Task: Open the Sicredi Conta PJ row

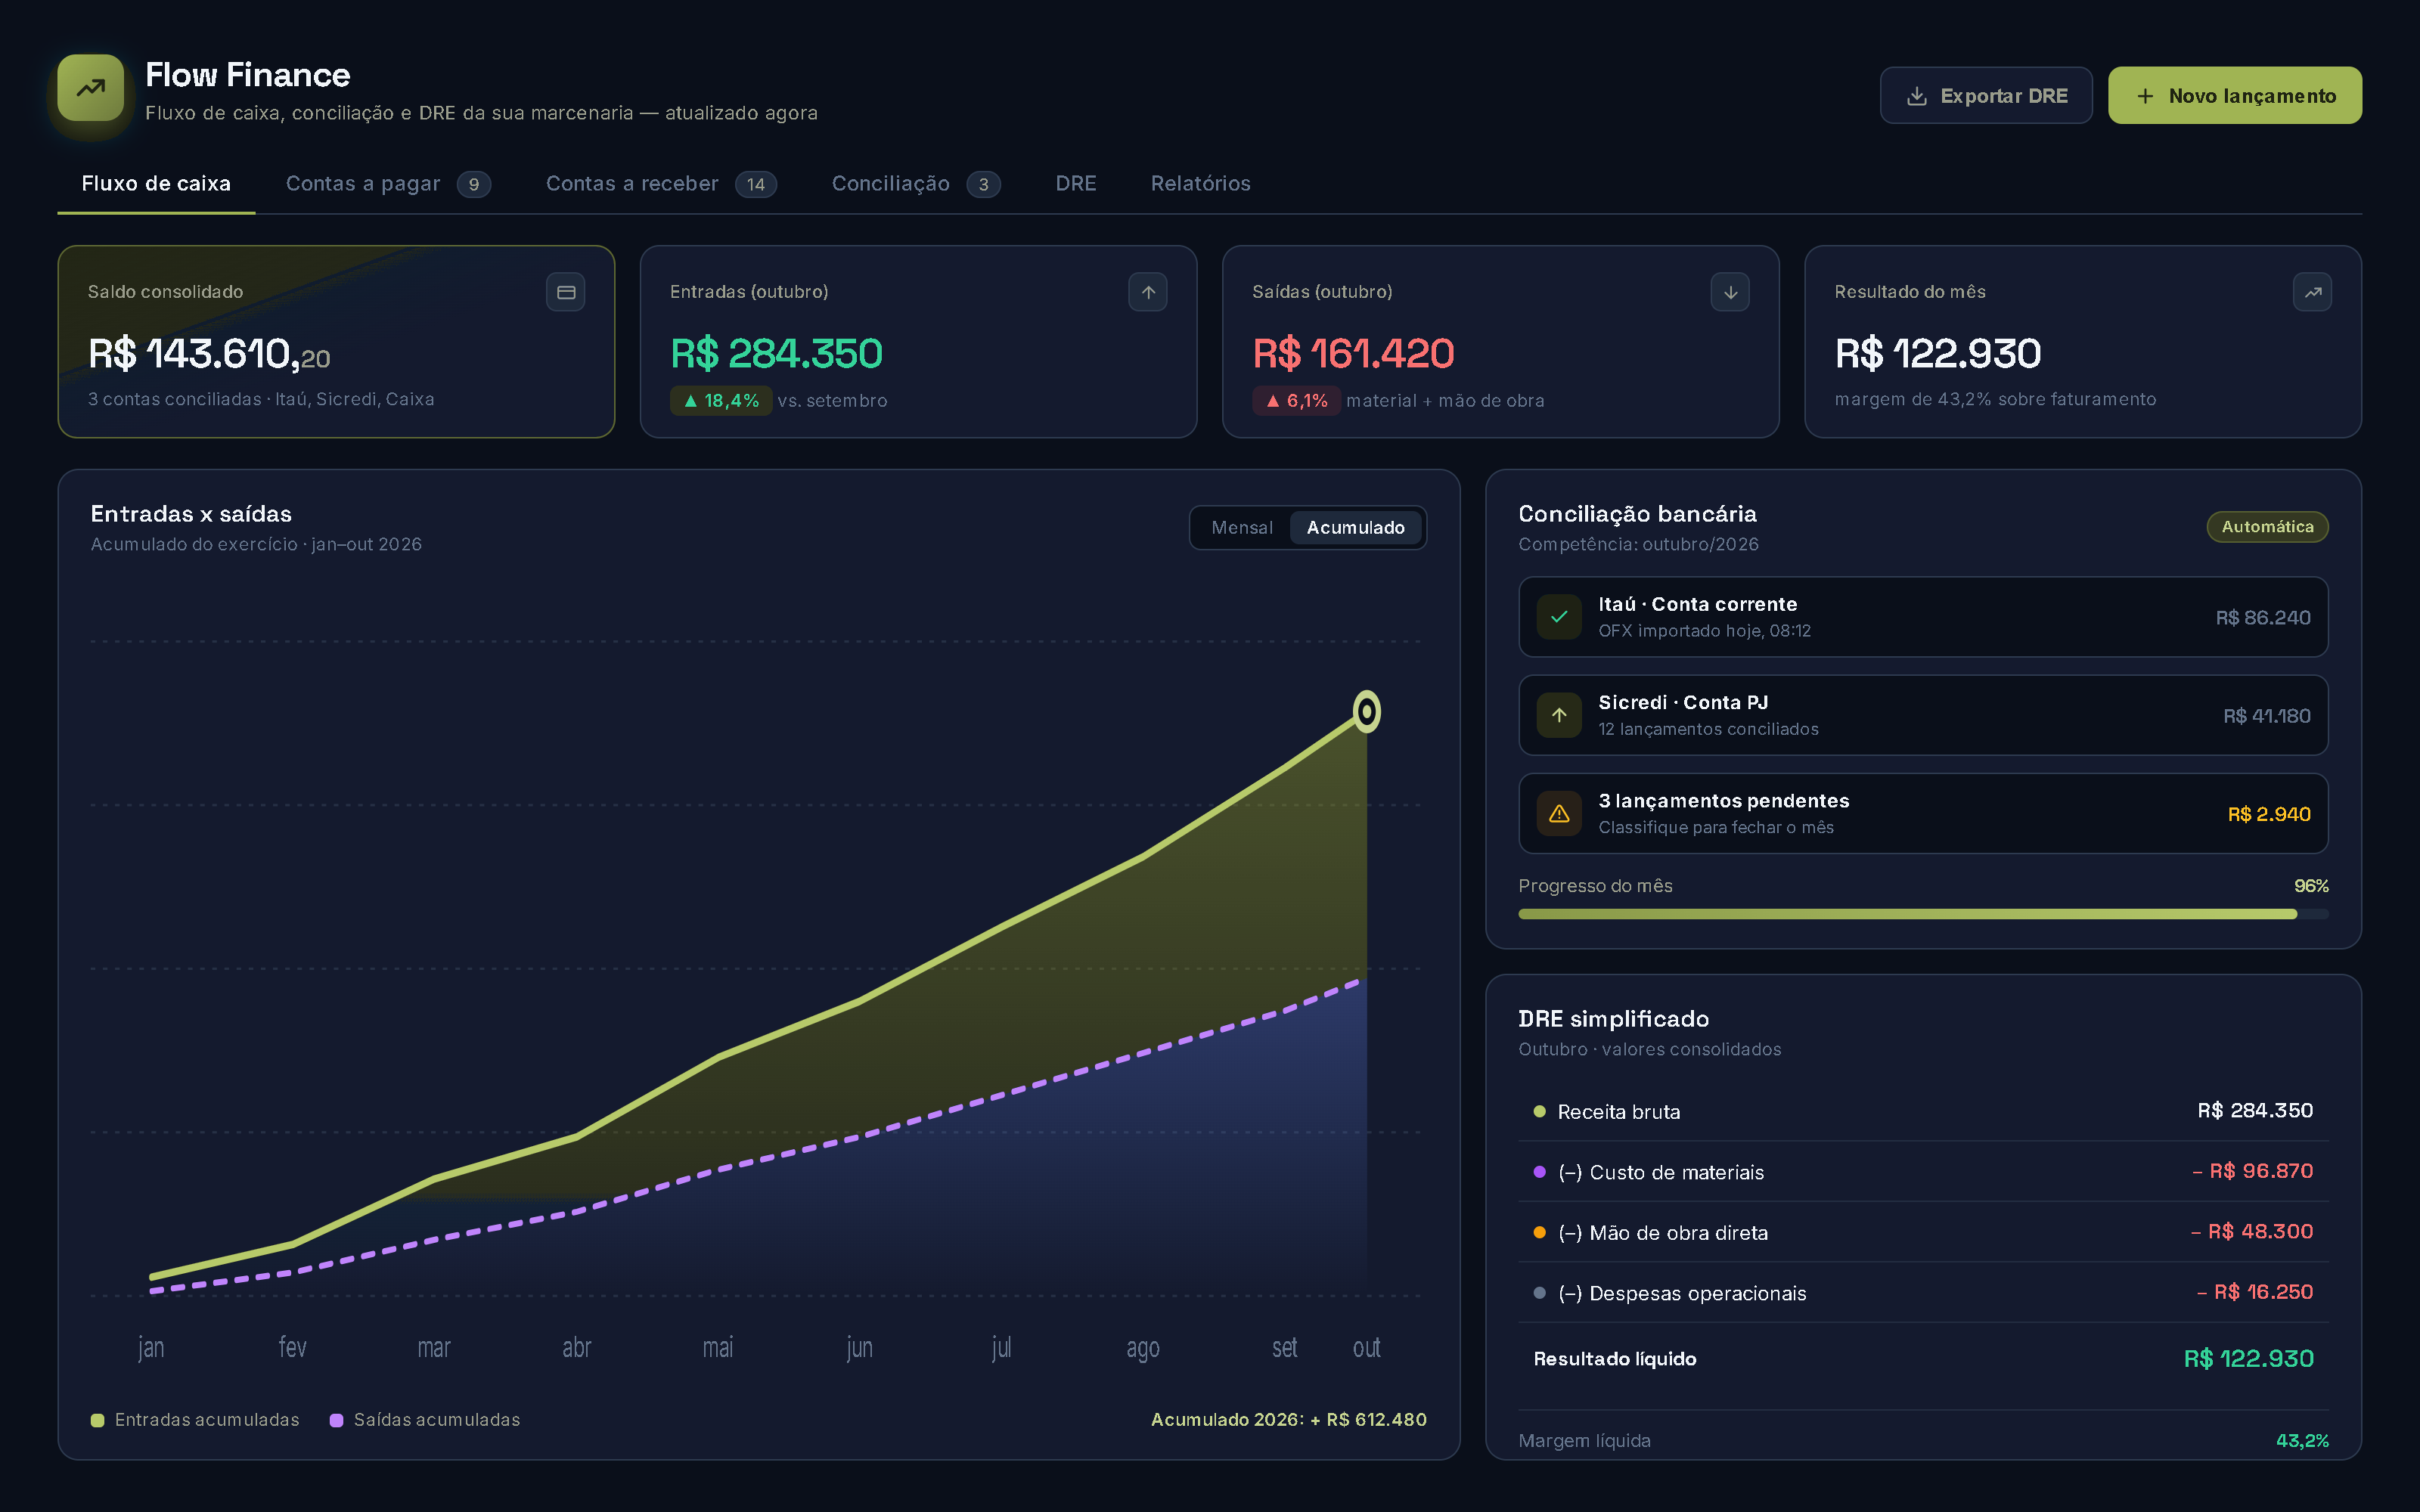Action: pyautogui.click(x=1923, y=715)
